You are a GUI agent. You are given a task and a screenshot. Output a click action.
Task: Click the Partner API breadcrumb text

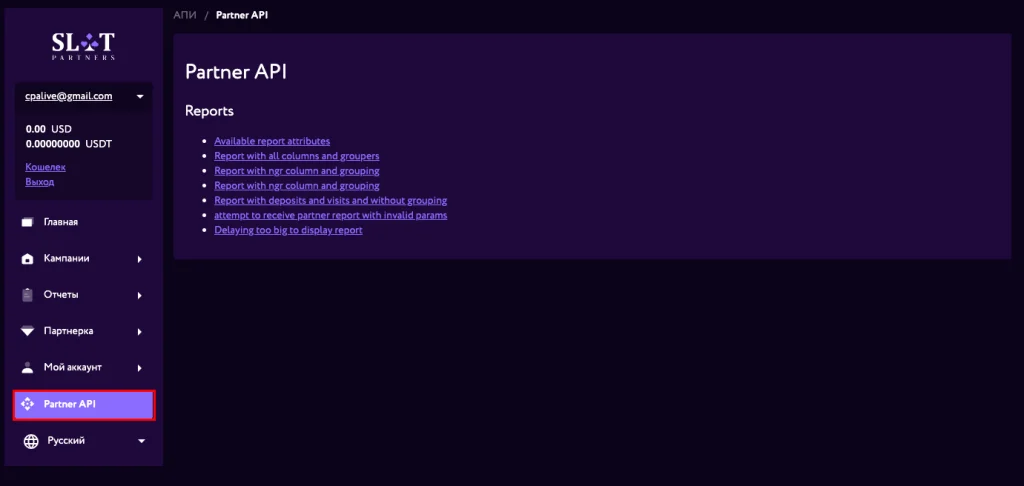point(242,15)
